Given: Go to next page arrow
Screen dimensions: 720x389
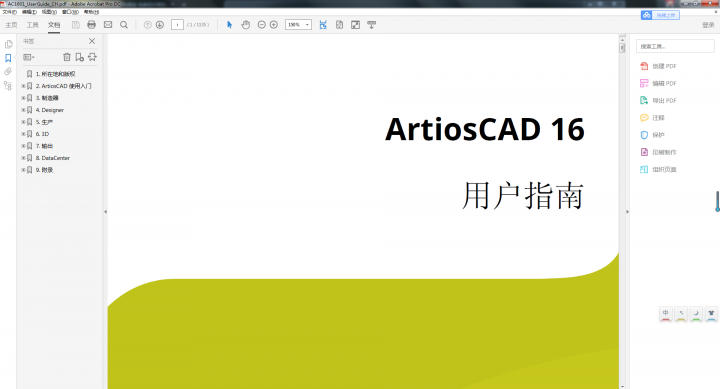Looking at the screenshot, I should [160, 25].
